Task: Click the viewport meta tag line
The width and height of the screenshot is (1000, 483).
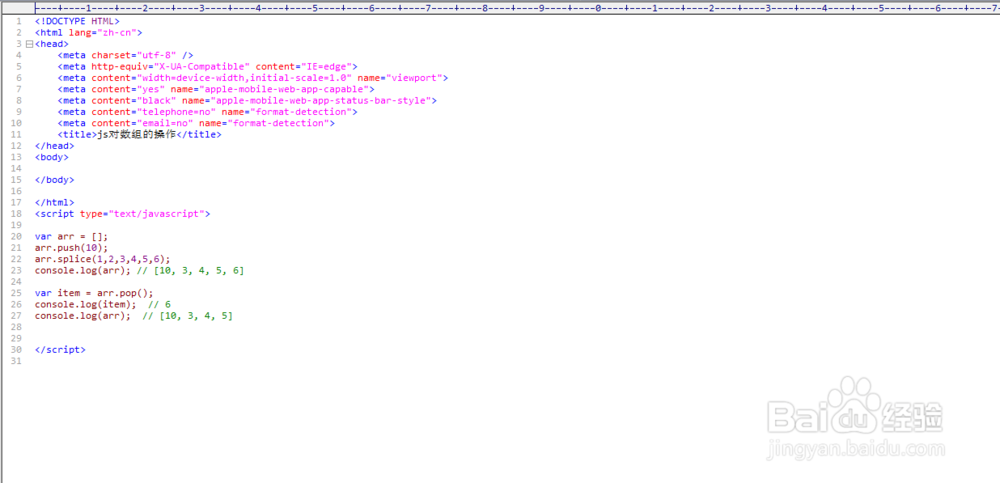Action: (x=253, y=78)
